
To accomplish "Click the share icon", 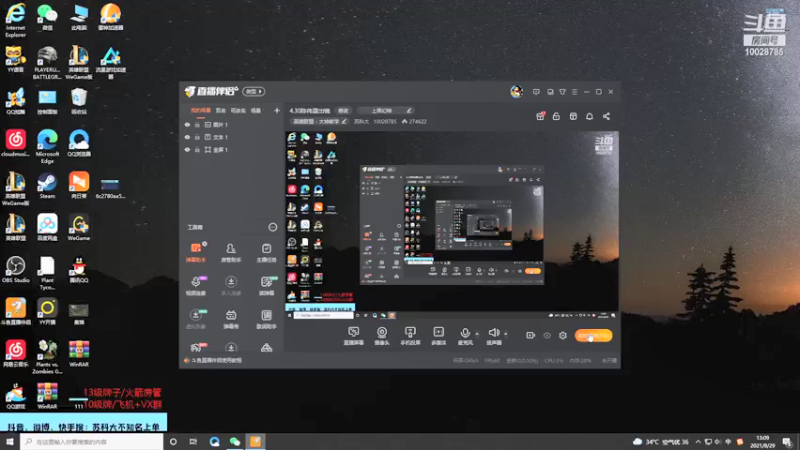I will (x=606, y=116).
